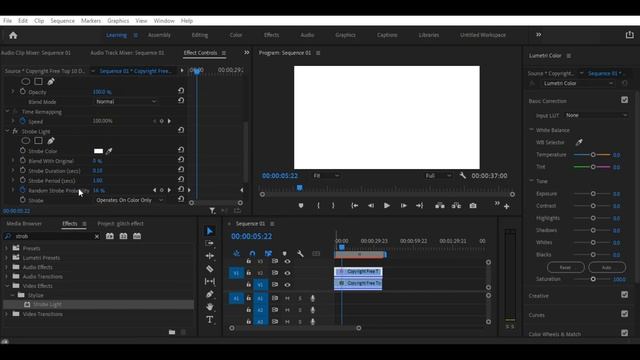Screen dimensions: 640x360
Task: Select the Pen tool in the toolbar
Action: (209, 294)
